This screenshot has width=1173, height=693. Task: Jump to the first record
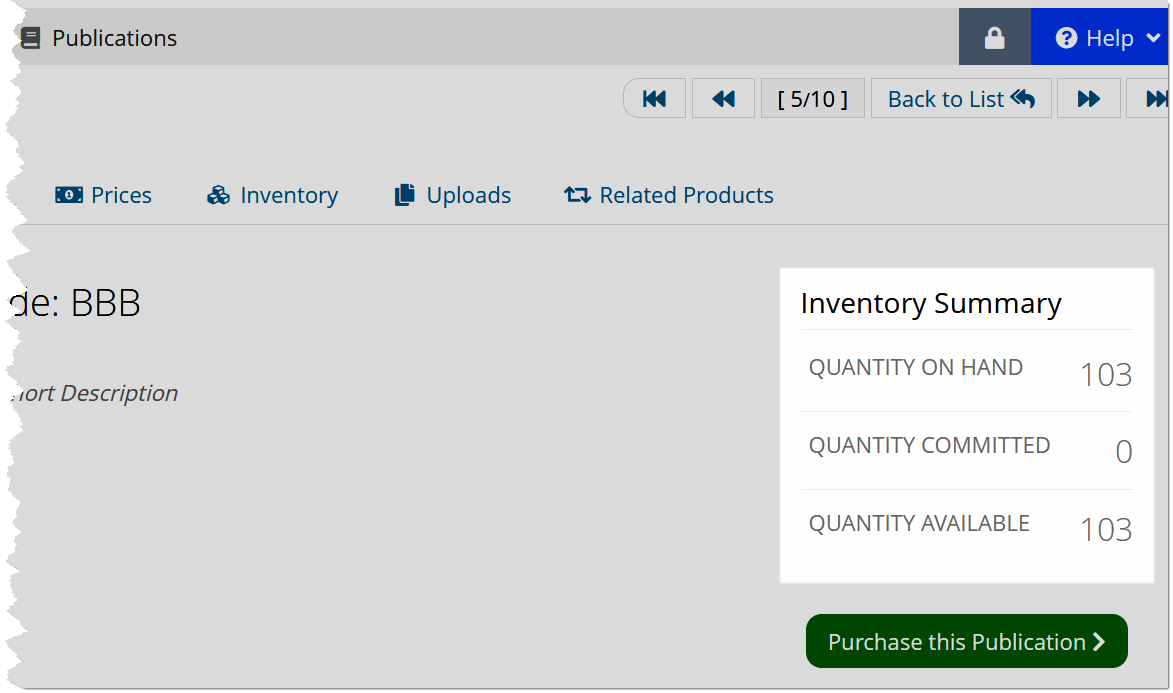(655, 99)
